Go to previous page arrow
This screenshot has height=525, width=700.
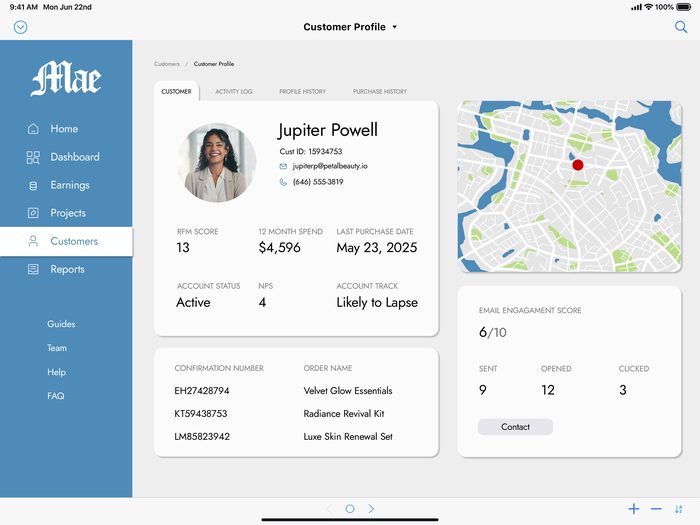pos(329,508)
